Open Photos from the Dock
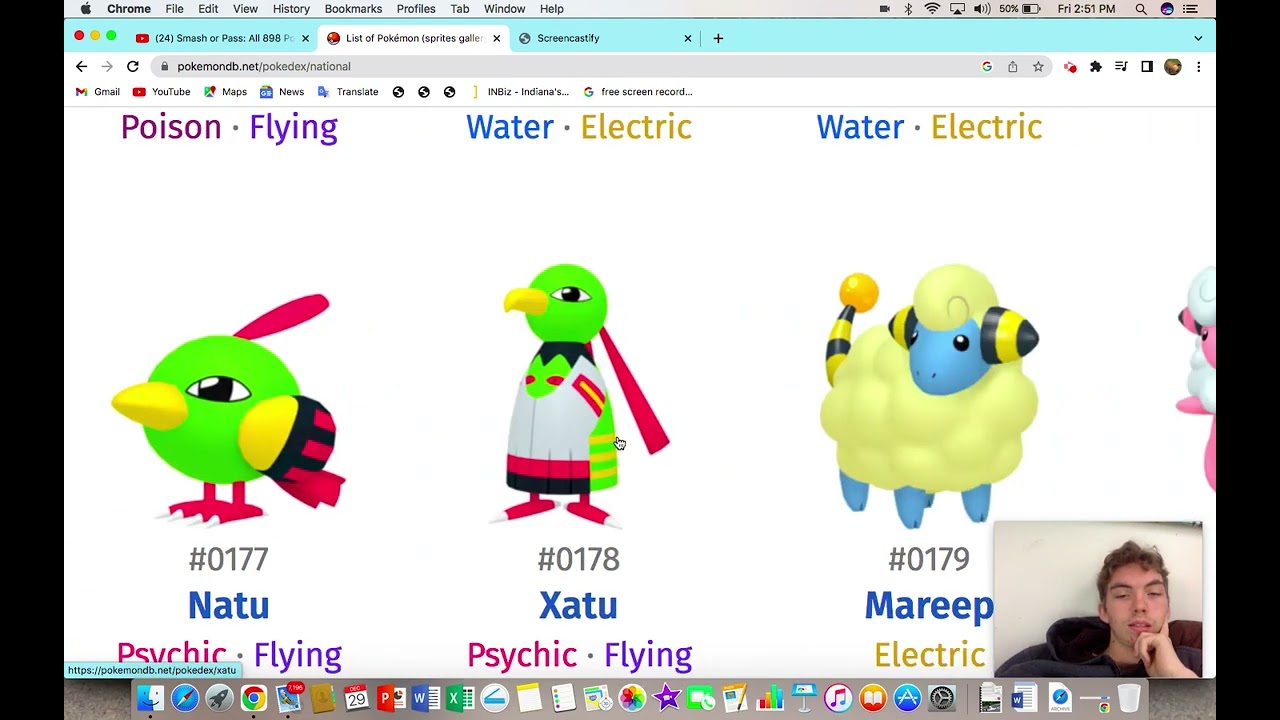The image size is (1280, 720). click(x=632, y=698)
